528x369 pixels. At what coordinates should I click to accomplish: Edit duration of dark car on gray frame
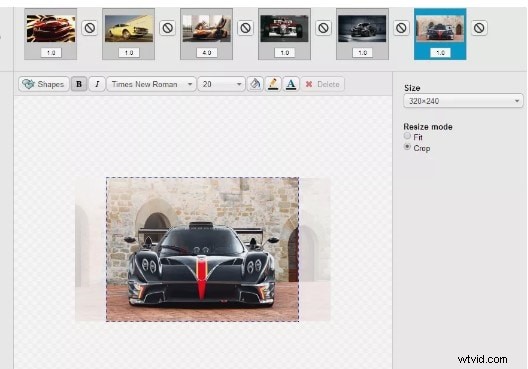[x=362, y=53]
